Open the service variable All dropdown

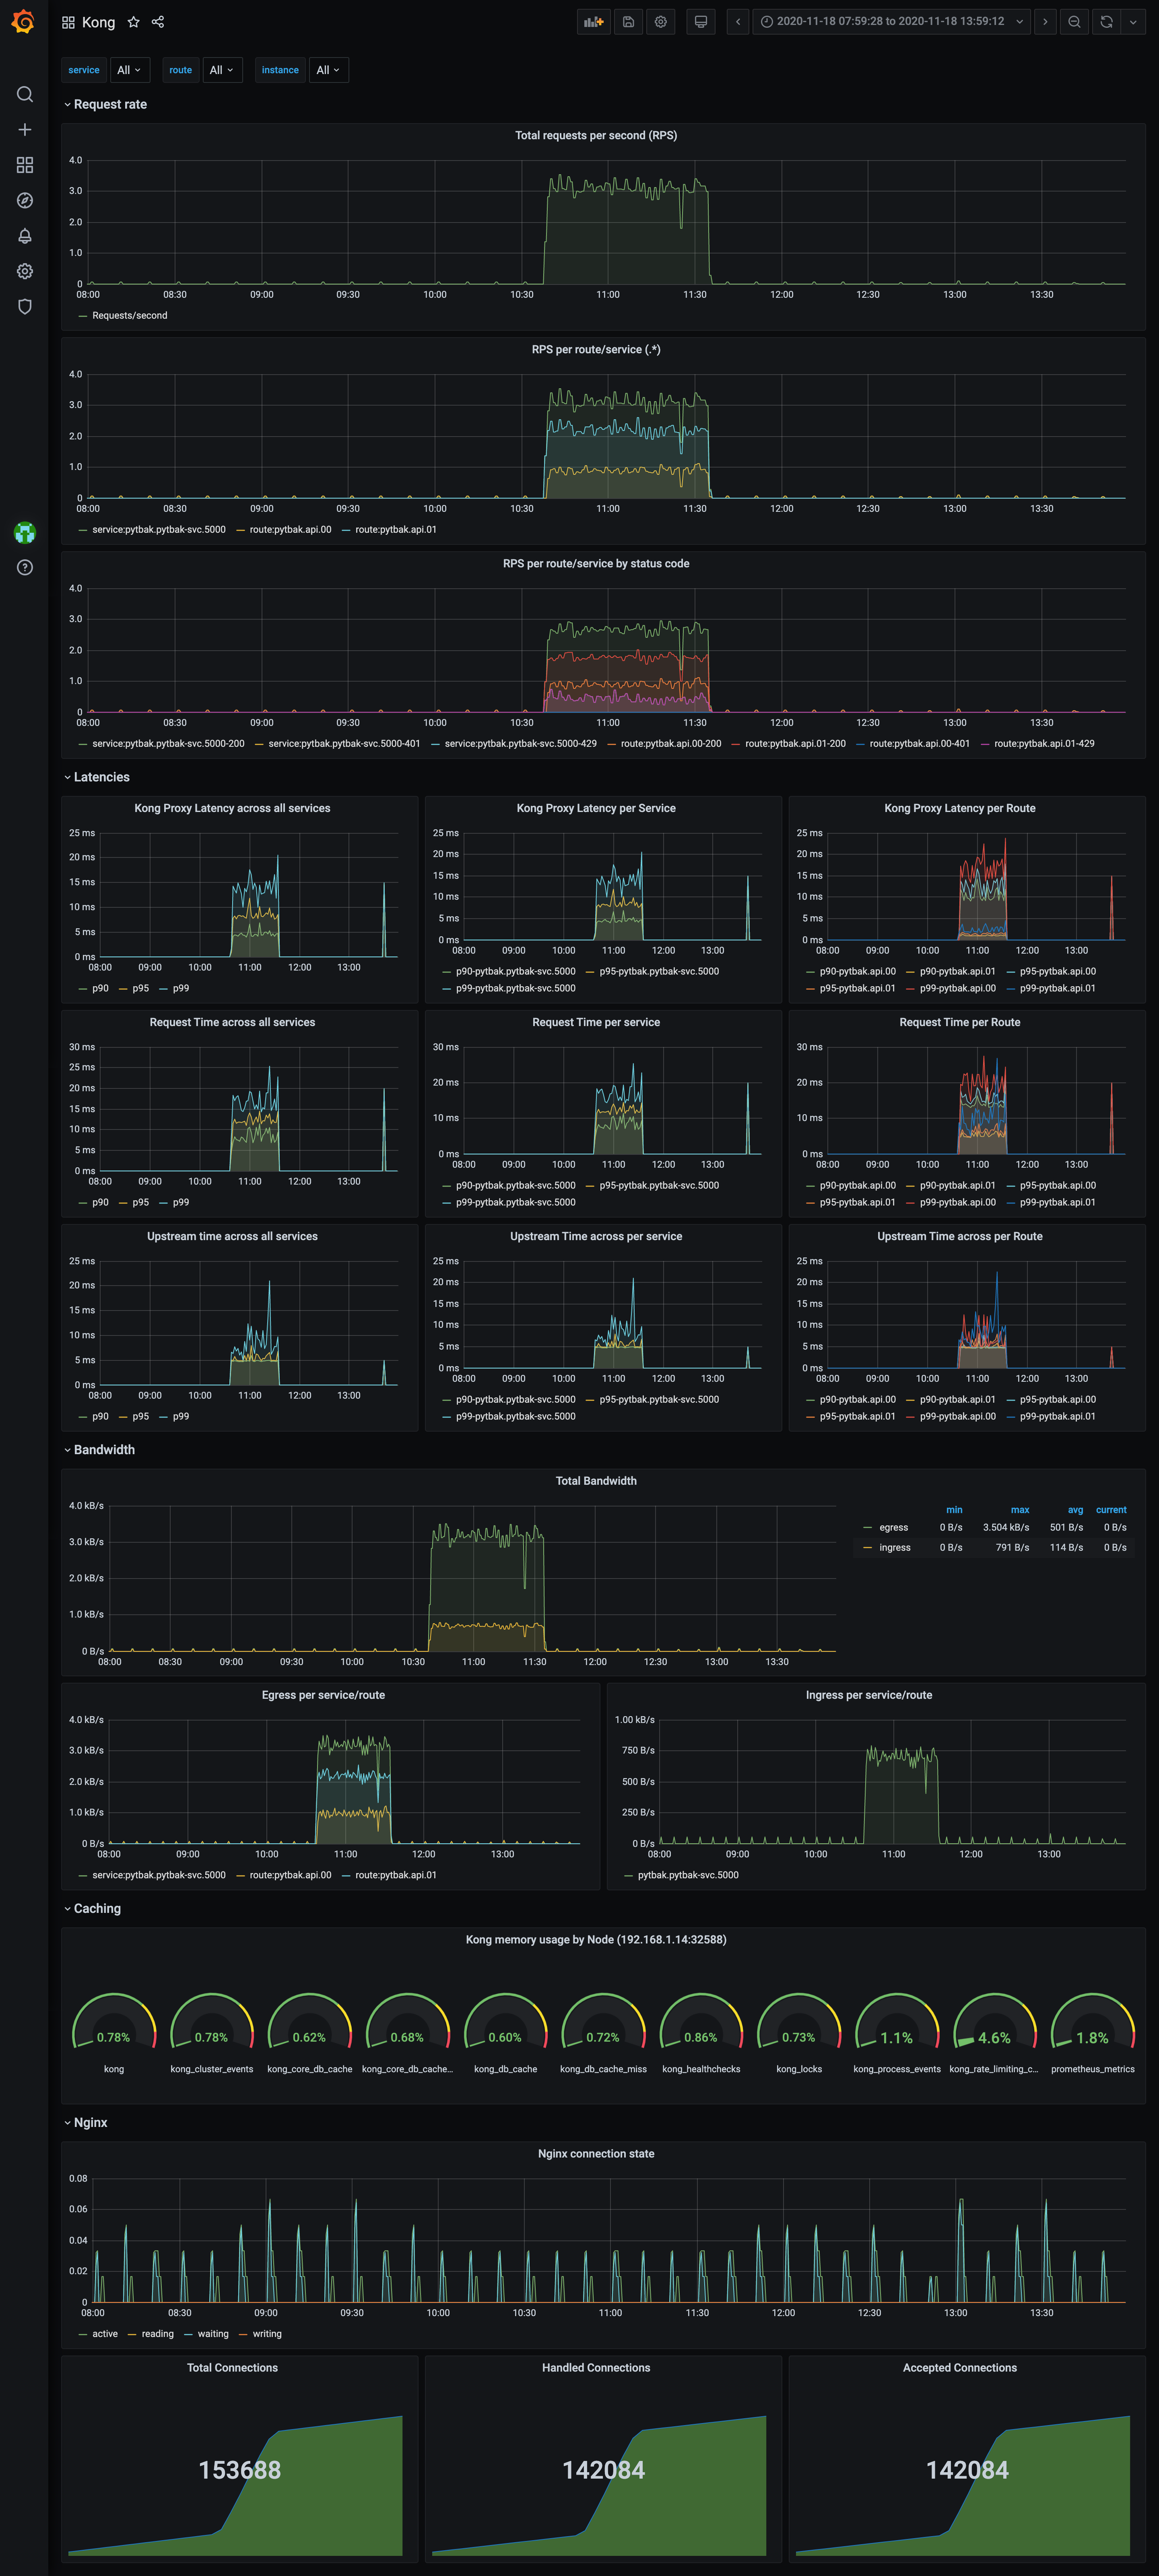pos(129,70)
